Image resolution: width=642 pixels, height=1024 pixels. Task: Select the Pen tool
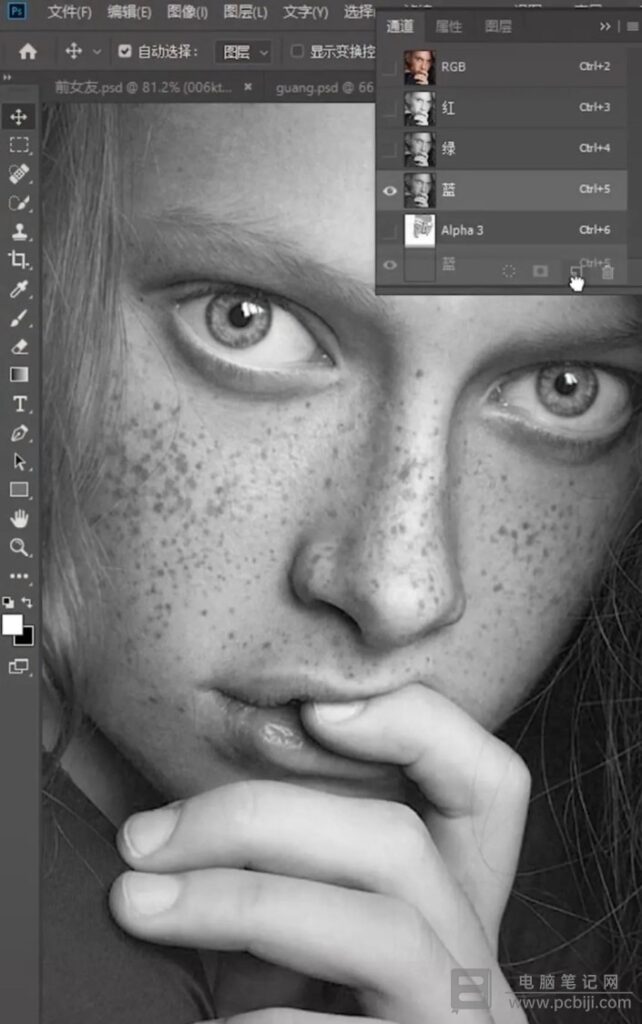(x=19, y=432)
